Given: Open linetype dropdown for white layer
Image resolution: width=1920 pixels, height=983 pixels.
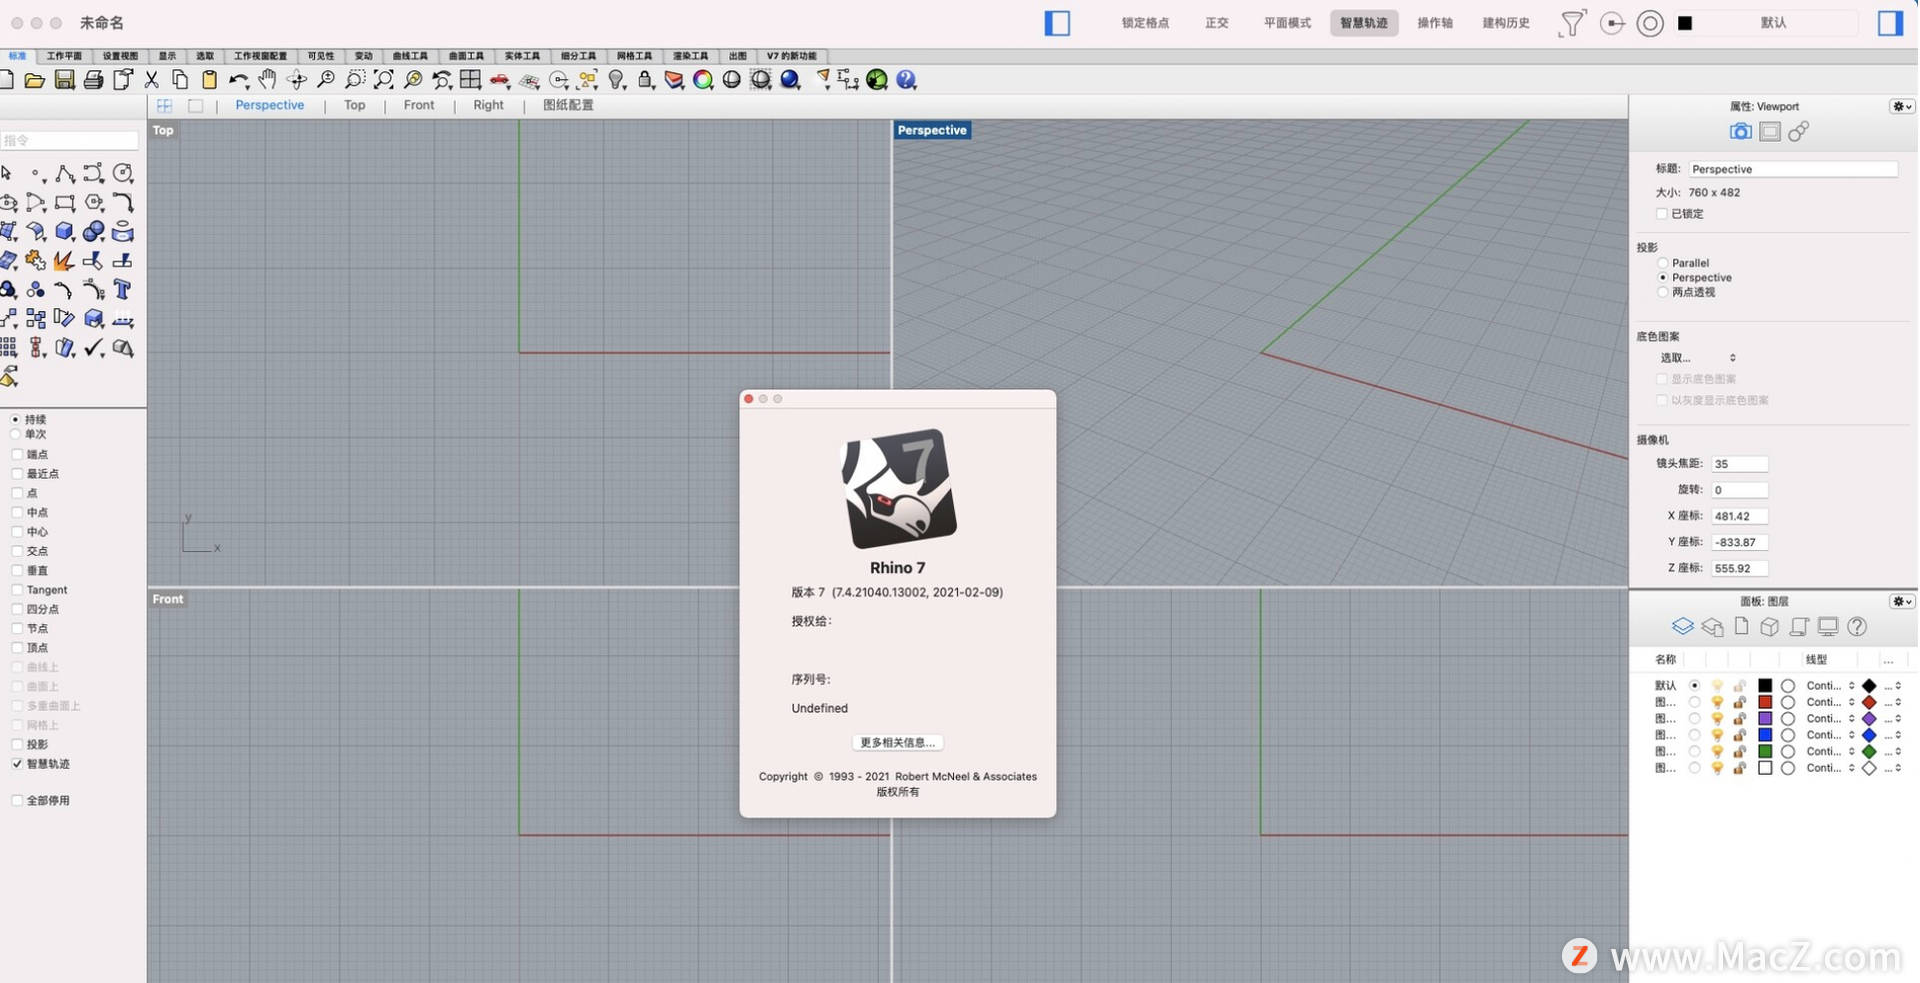Looking at the screenshot, I should click(1830, 768).
